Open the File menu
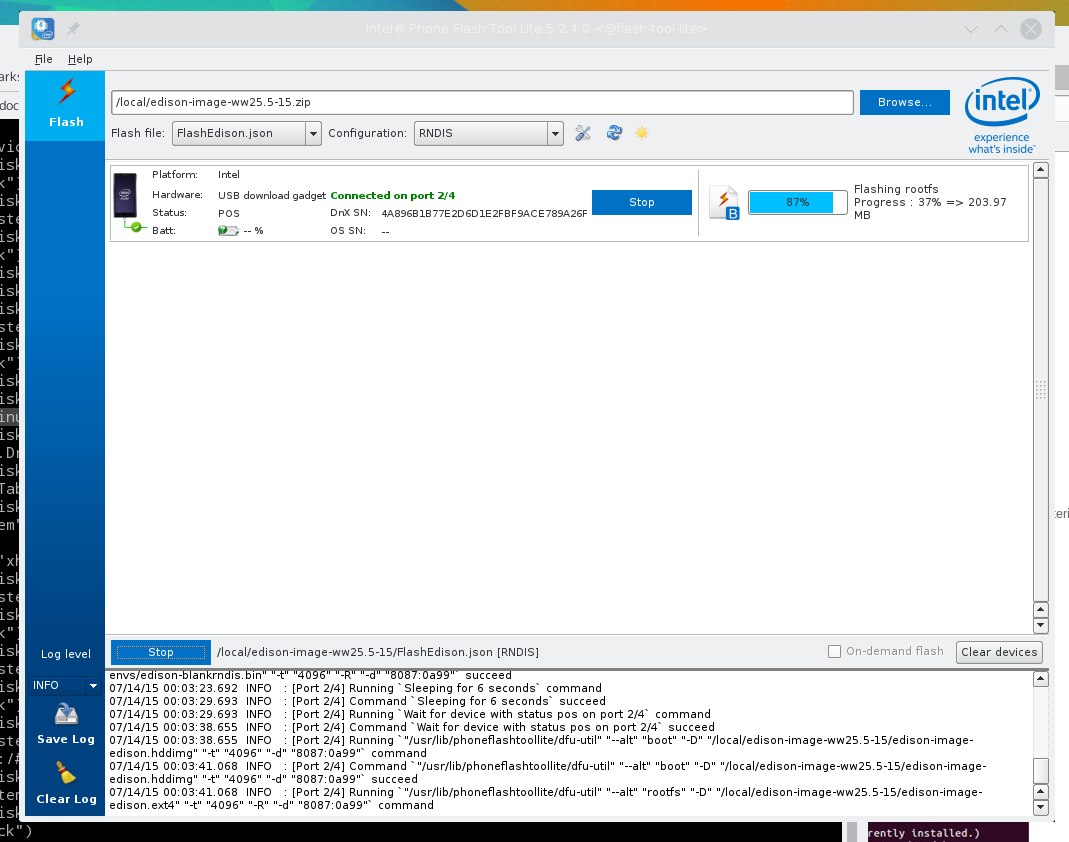 tap(44, 59)
